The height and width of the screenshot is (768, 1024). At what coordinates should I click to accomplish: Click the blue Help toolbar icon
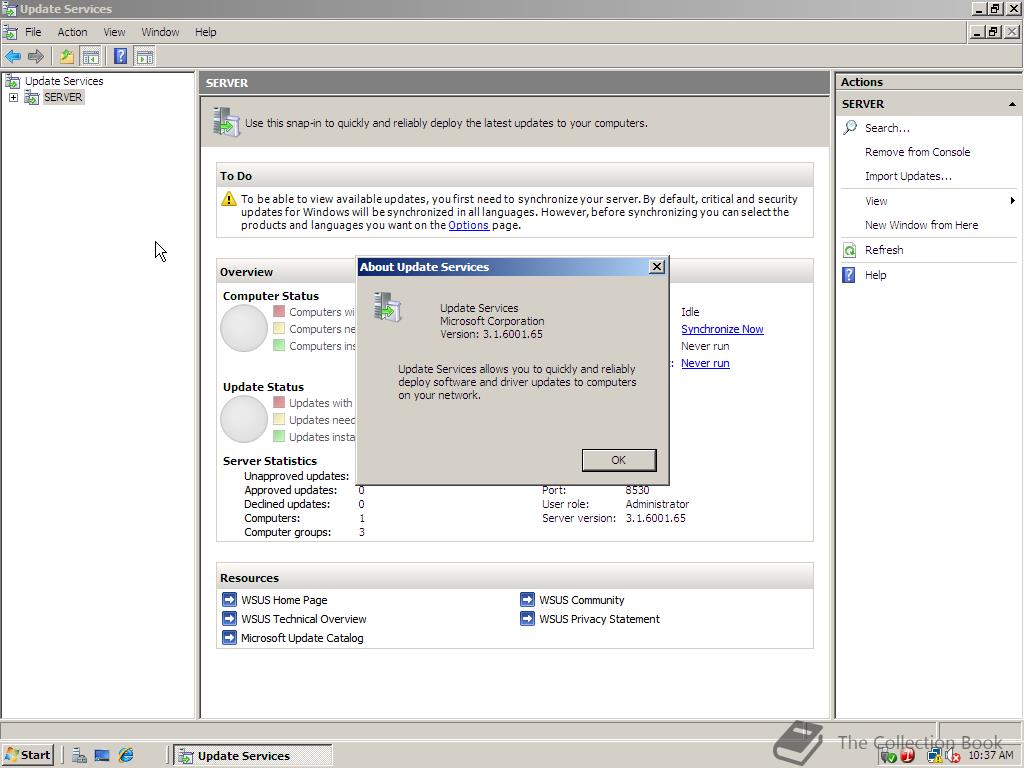[120, 57]
